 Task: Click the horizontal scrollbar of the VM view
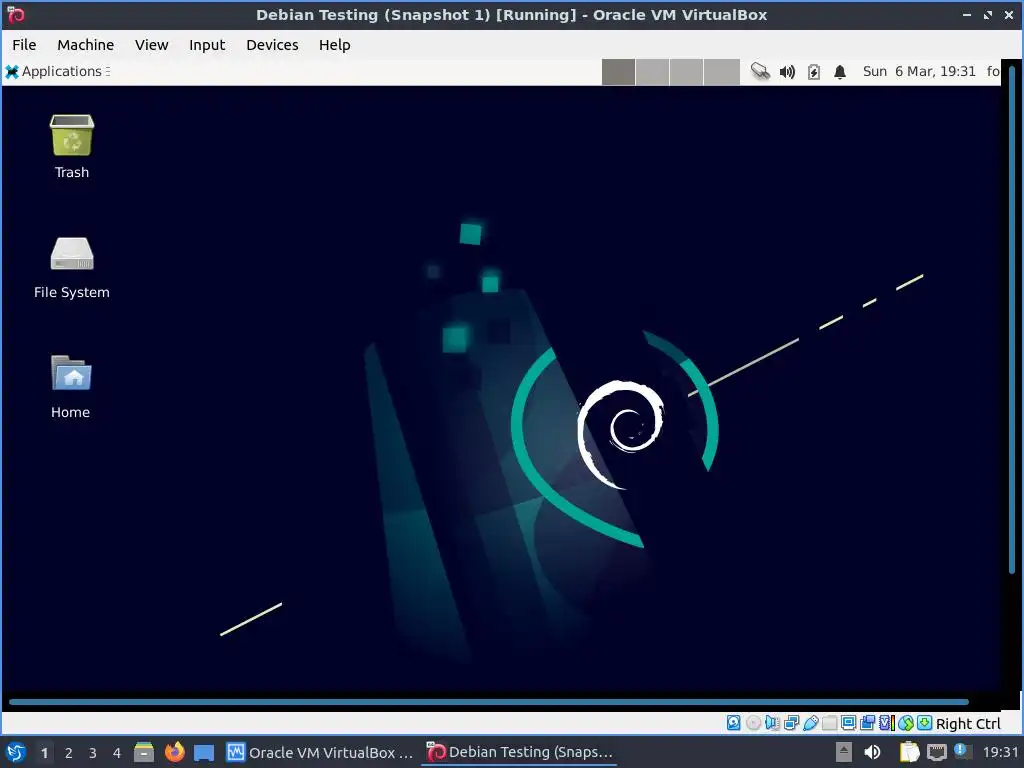[488, 702]
